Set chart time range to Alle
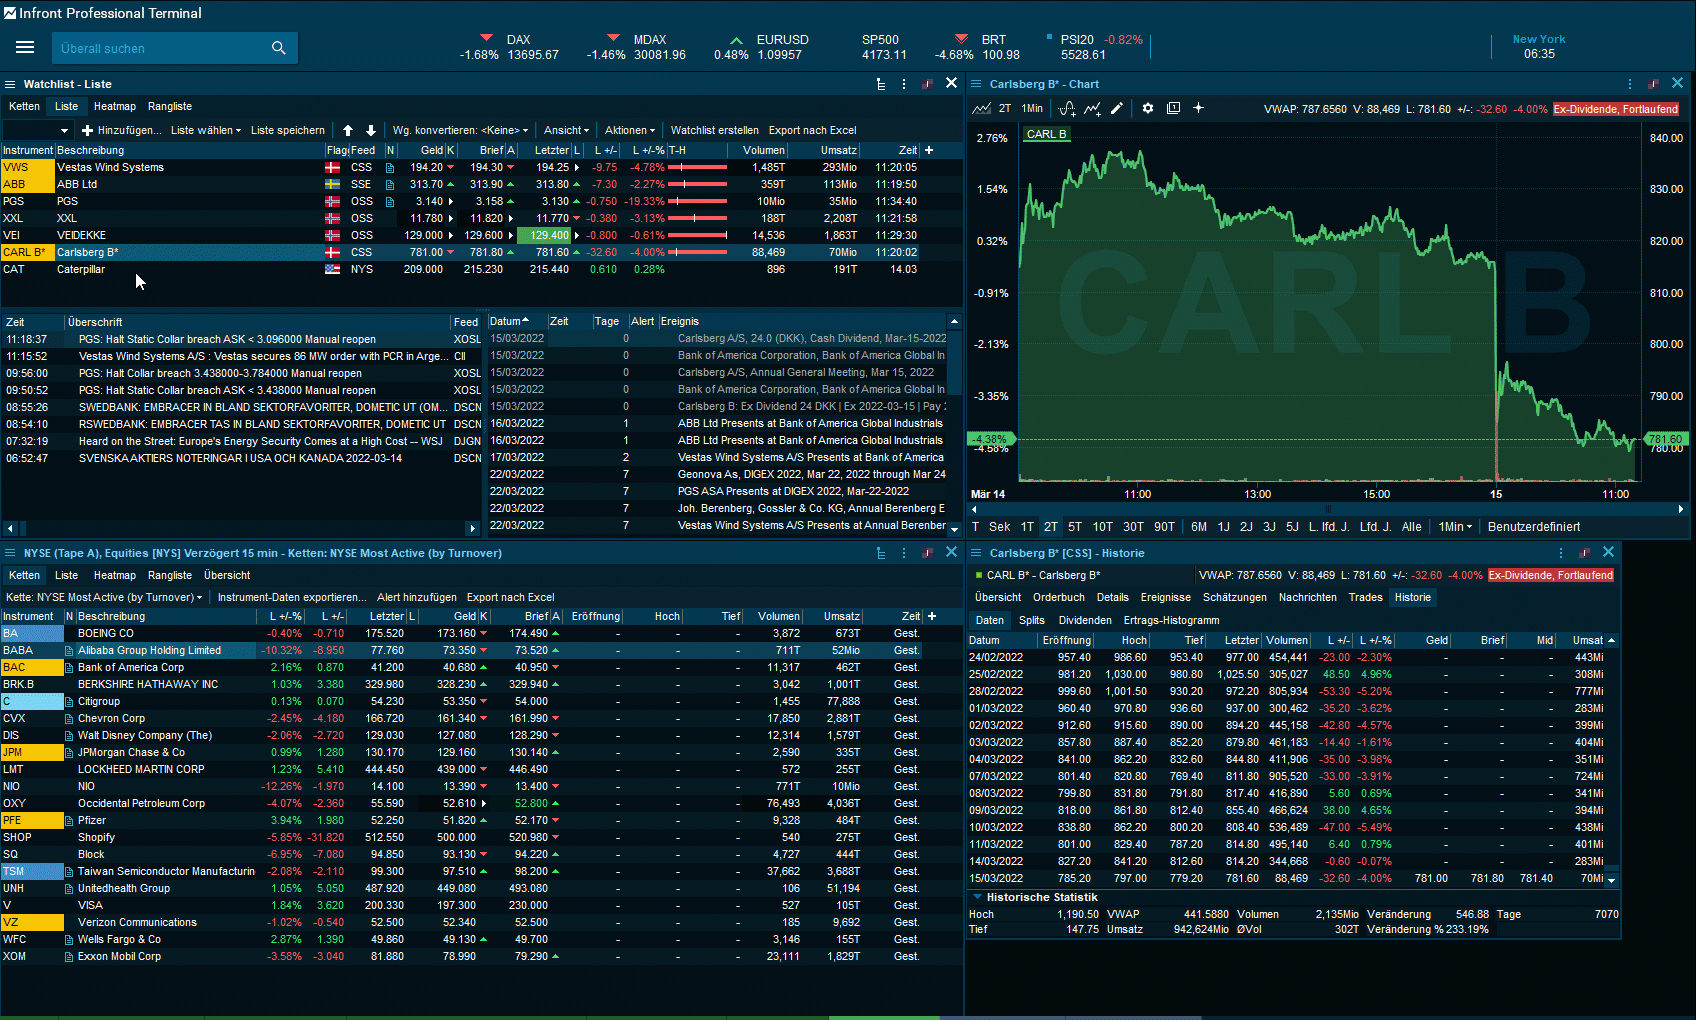The width and height of the screenshot is (1696, 1020). click(1411, 527)
